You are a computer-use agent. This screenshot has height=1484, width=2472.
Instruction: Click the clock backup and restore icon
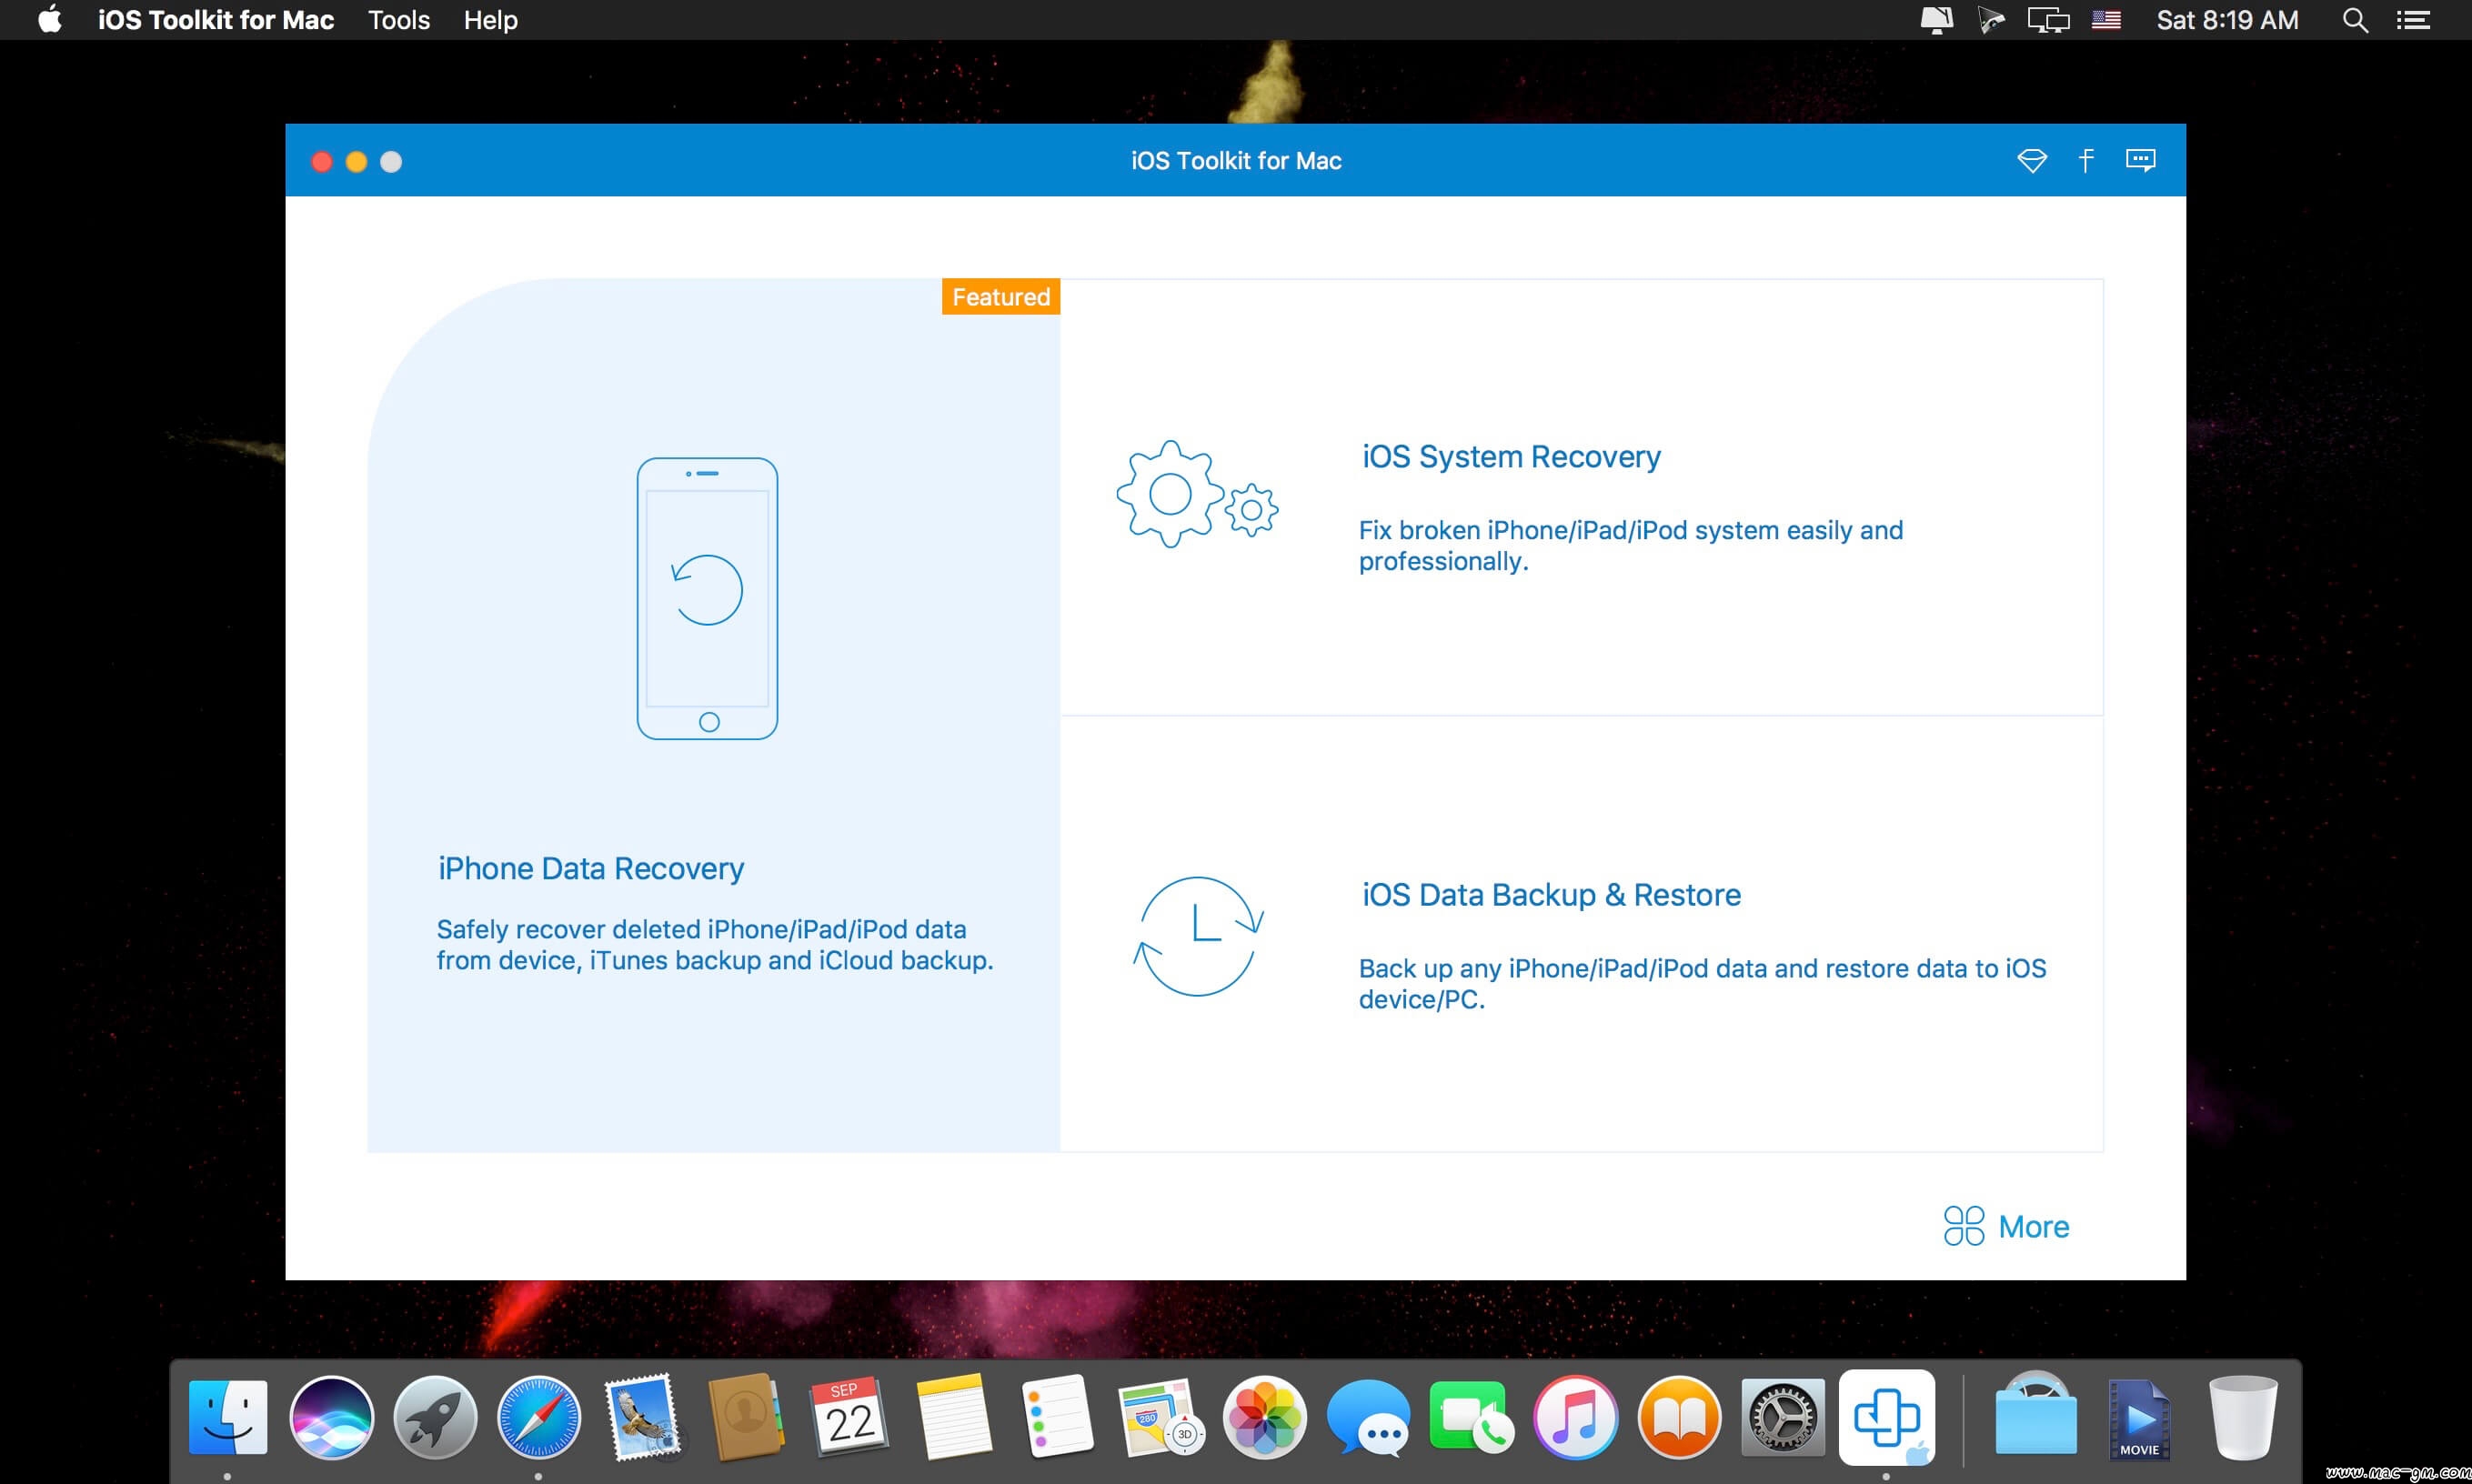click(1198, 936)
